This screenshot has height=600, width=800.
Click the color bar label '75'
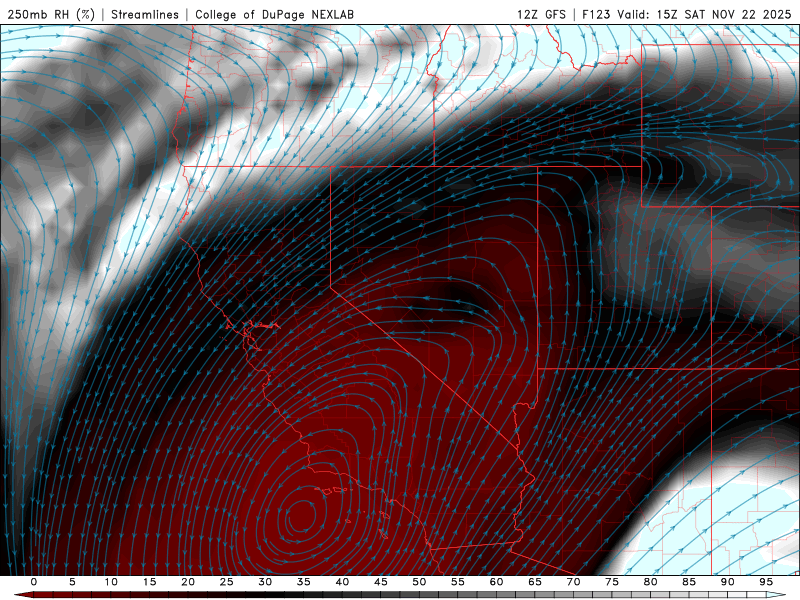[612, 582]
